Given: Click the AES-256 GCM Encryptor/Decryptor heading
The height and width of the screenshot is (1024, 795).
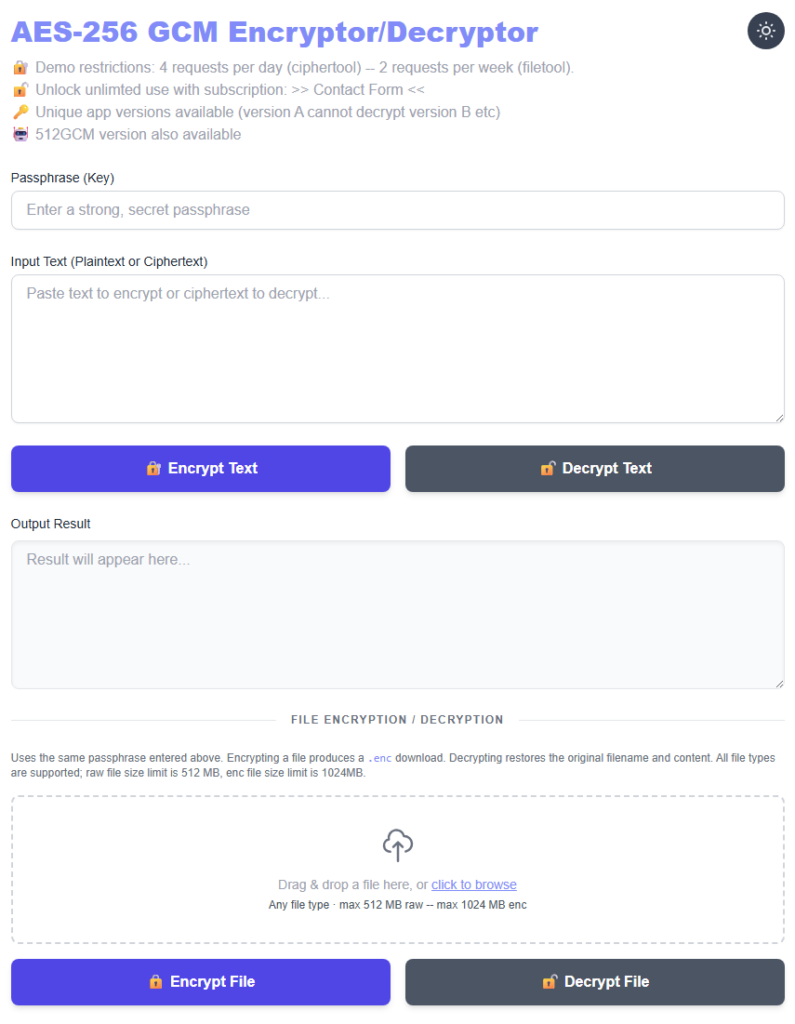Looking at the screenshot, I should tap(274, 32).
